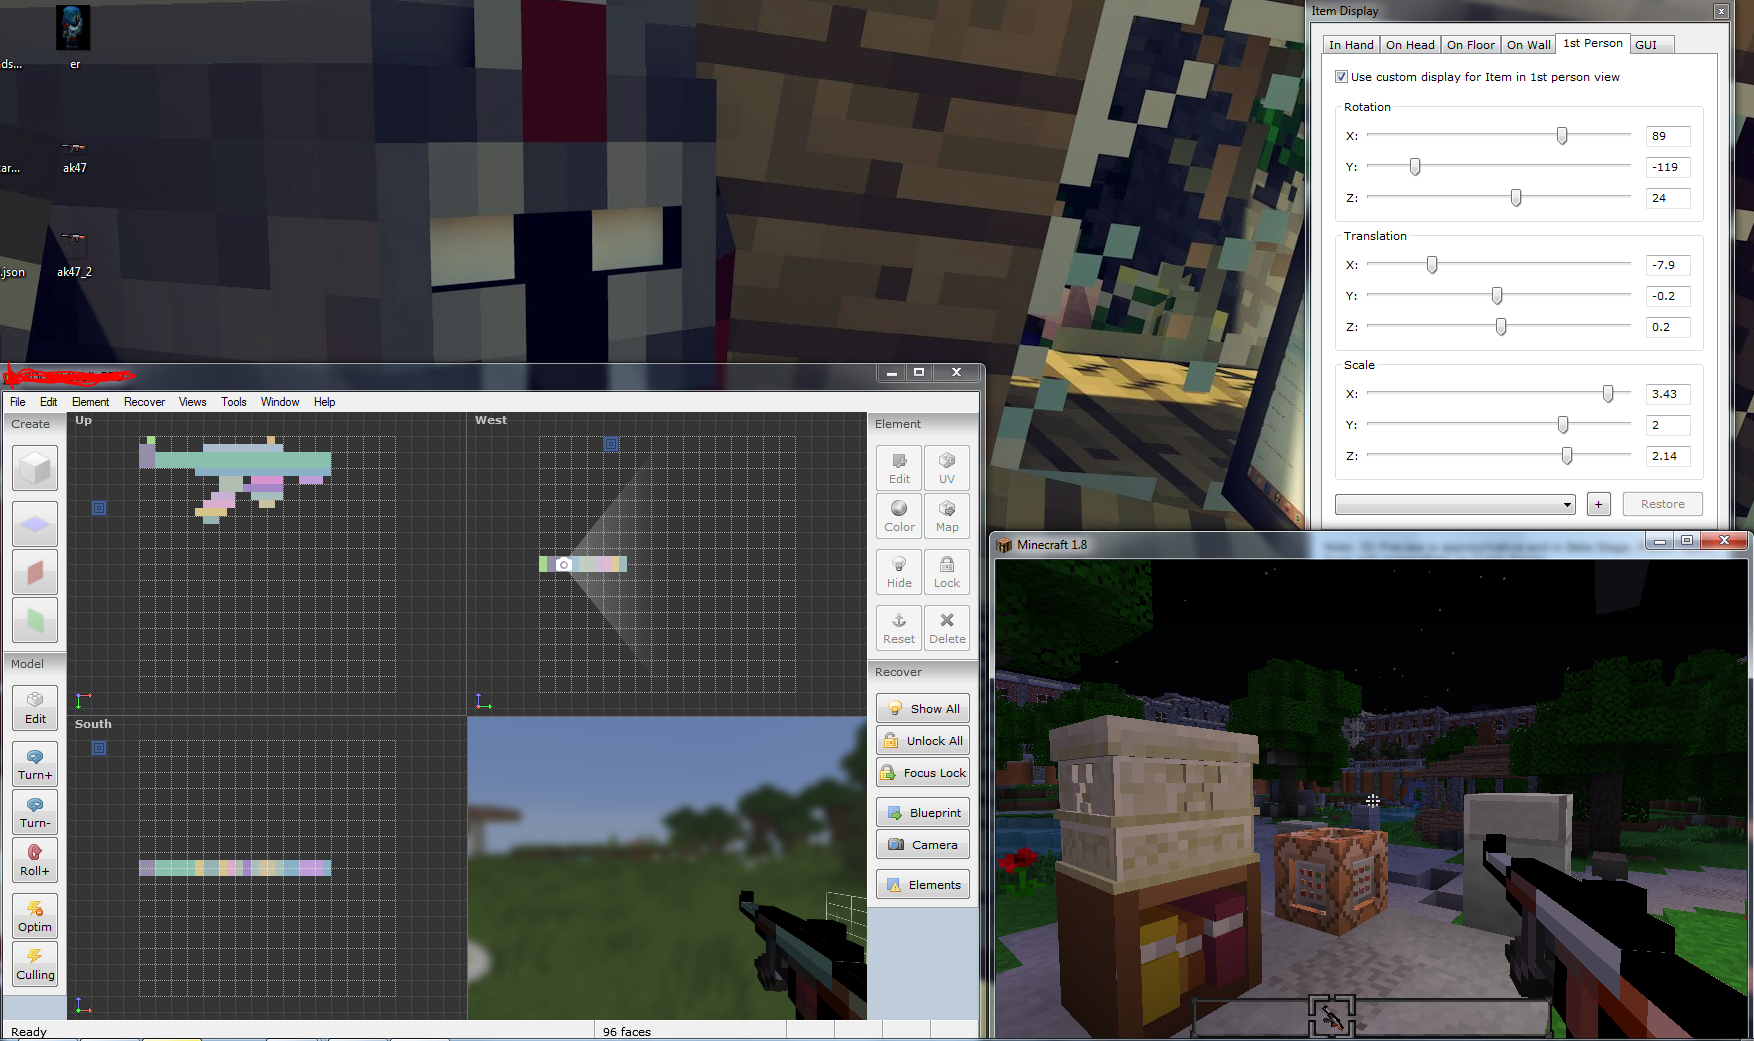This screenshot has width=1754, height=1041.
Task: Run the Optim tool
Action: click(x=35, y=916)
